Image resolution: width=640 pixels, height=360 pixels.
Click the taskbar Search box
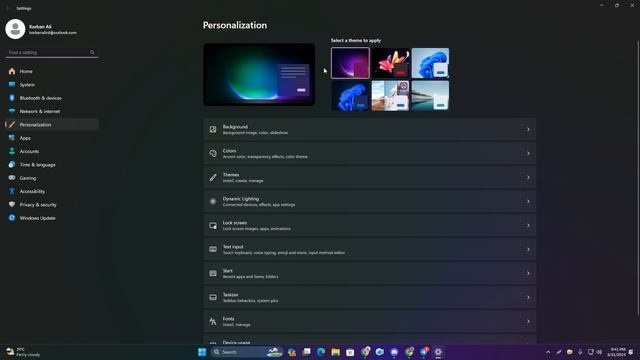(x=247, y=352)
